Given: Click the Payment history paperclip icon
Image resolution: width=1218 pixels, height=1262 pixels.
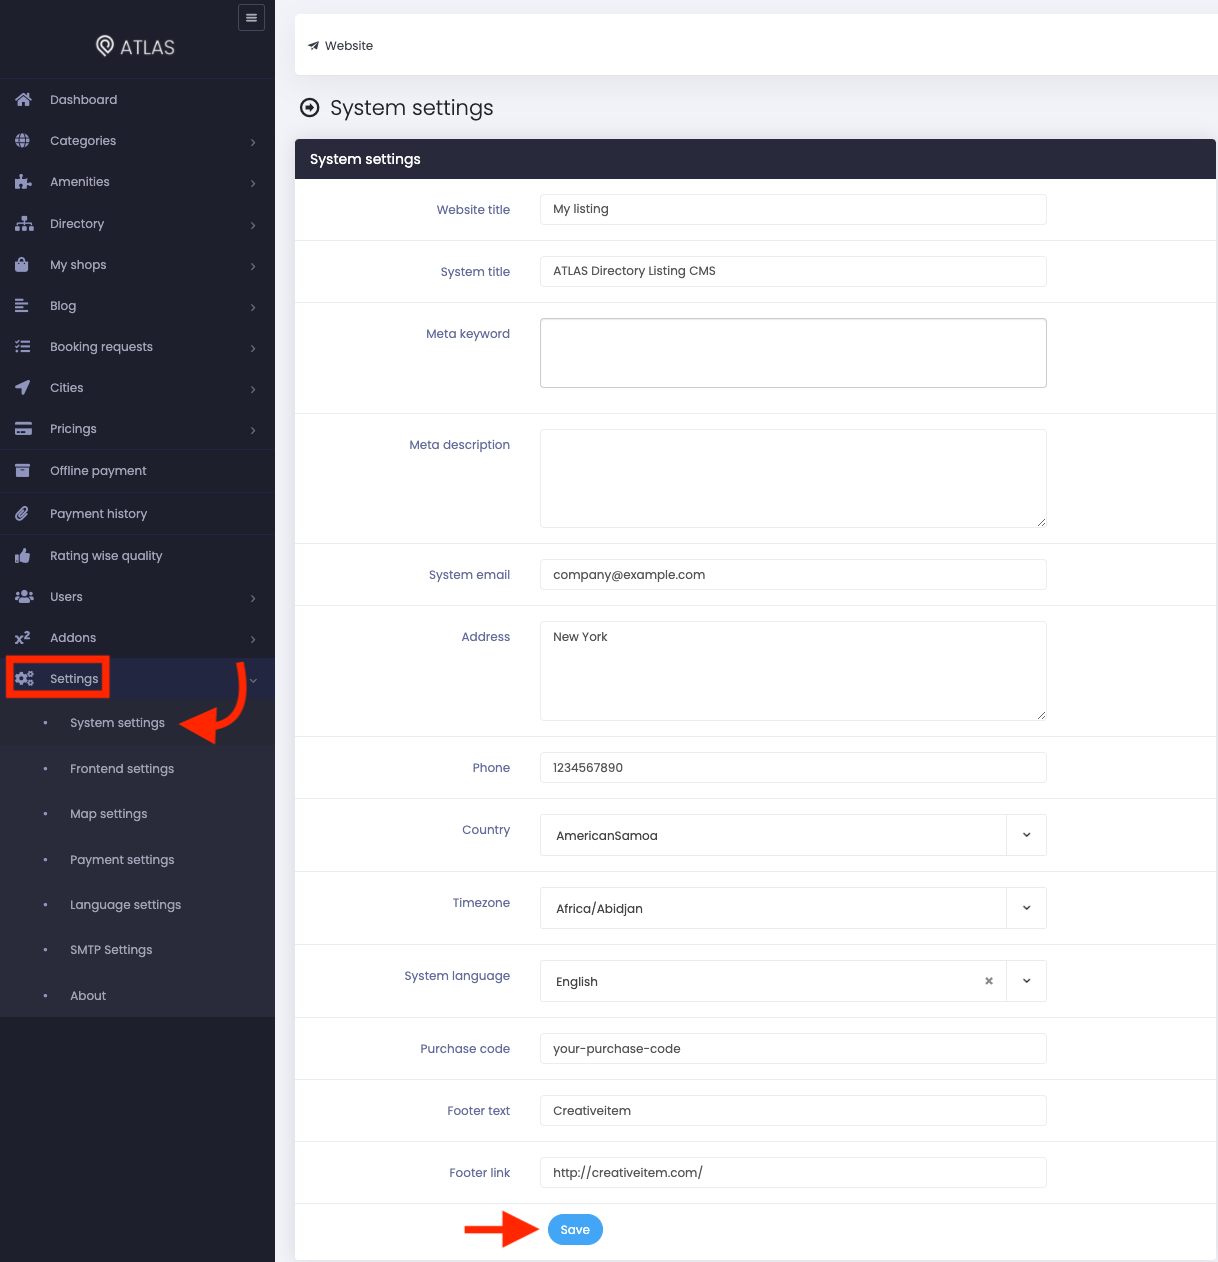Looking at the screenshot, I should pyautogui.click(x=22, y=514).
